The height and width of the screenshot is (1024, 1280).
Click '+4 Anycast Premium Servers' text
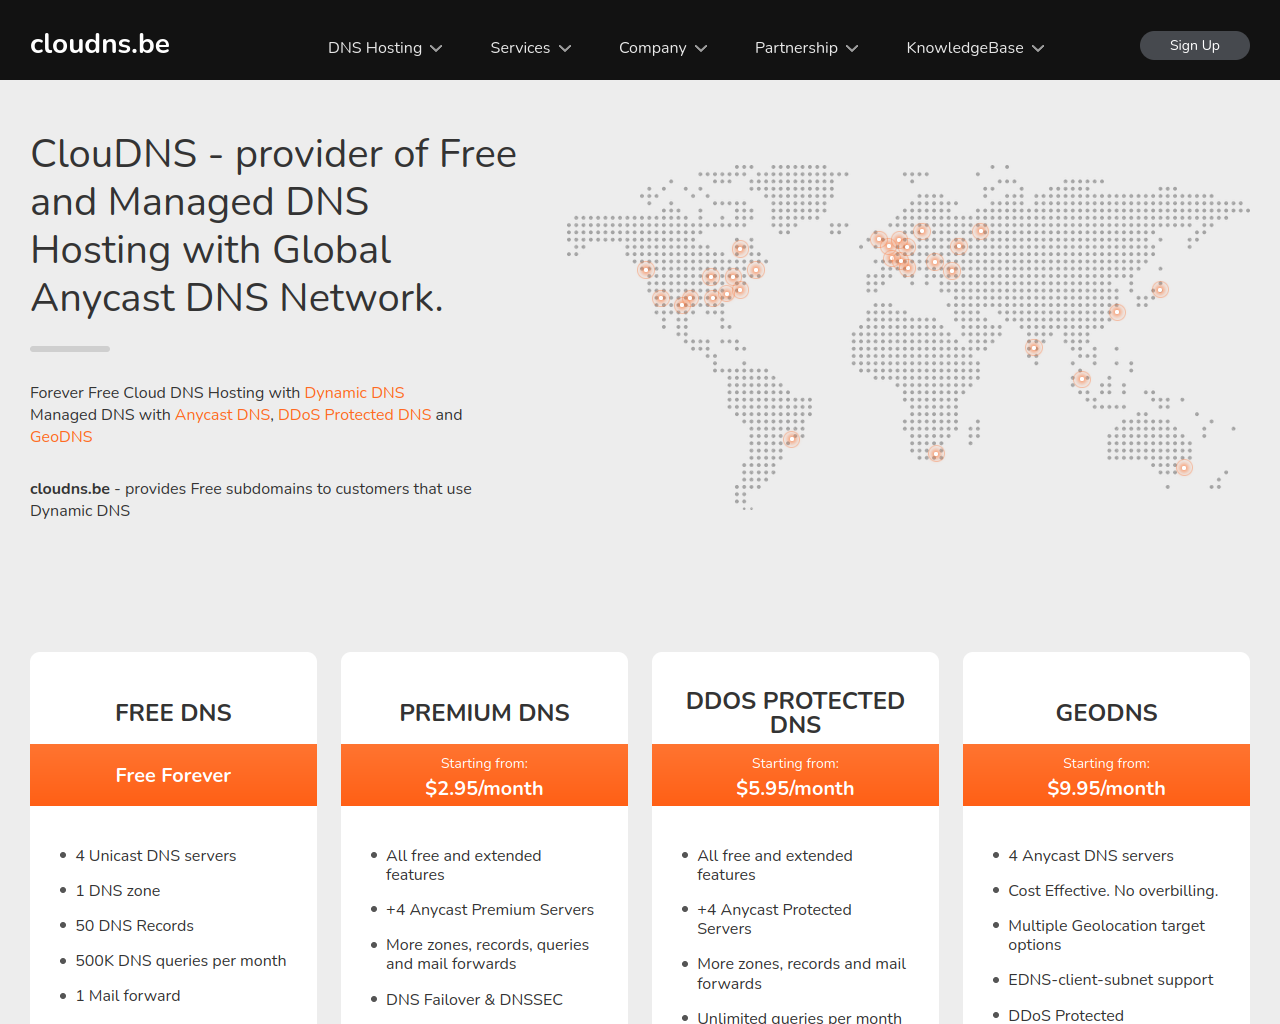(x=490, y=910)
